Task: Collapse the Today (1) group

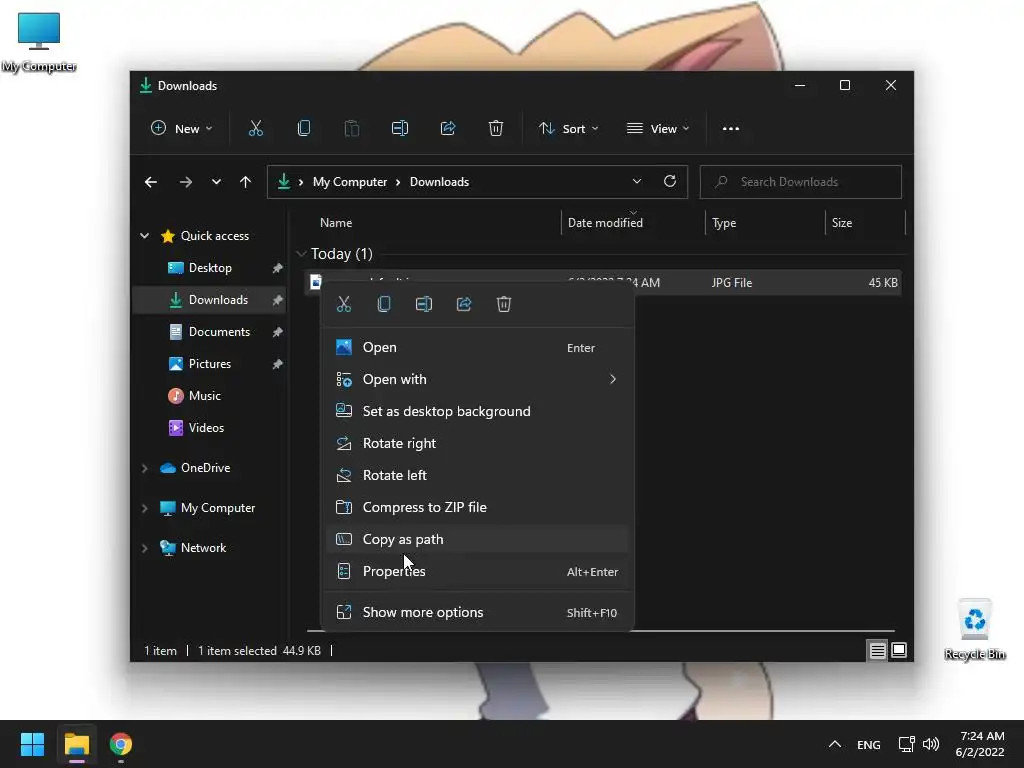Action: (x=301, y=253)
